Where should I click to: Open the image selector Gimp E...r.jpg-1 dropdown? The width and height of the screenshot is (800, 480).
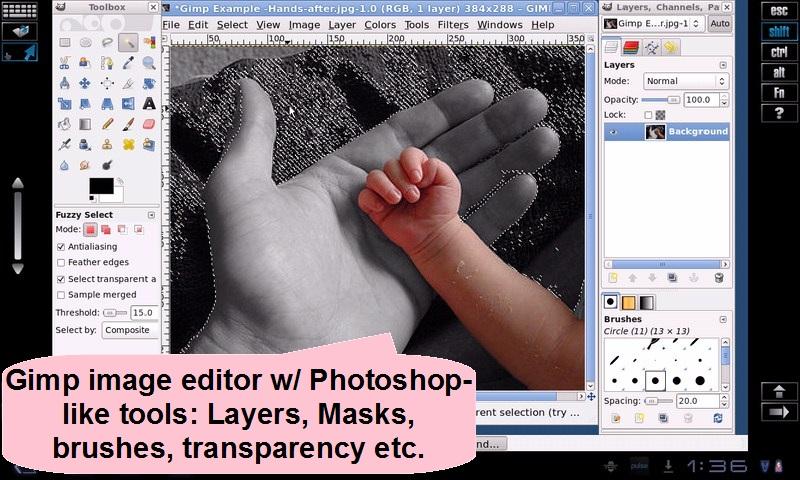pyautogui.click(x=653, y=23)
